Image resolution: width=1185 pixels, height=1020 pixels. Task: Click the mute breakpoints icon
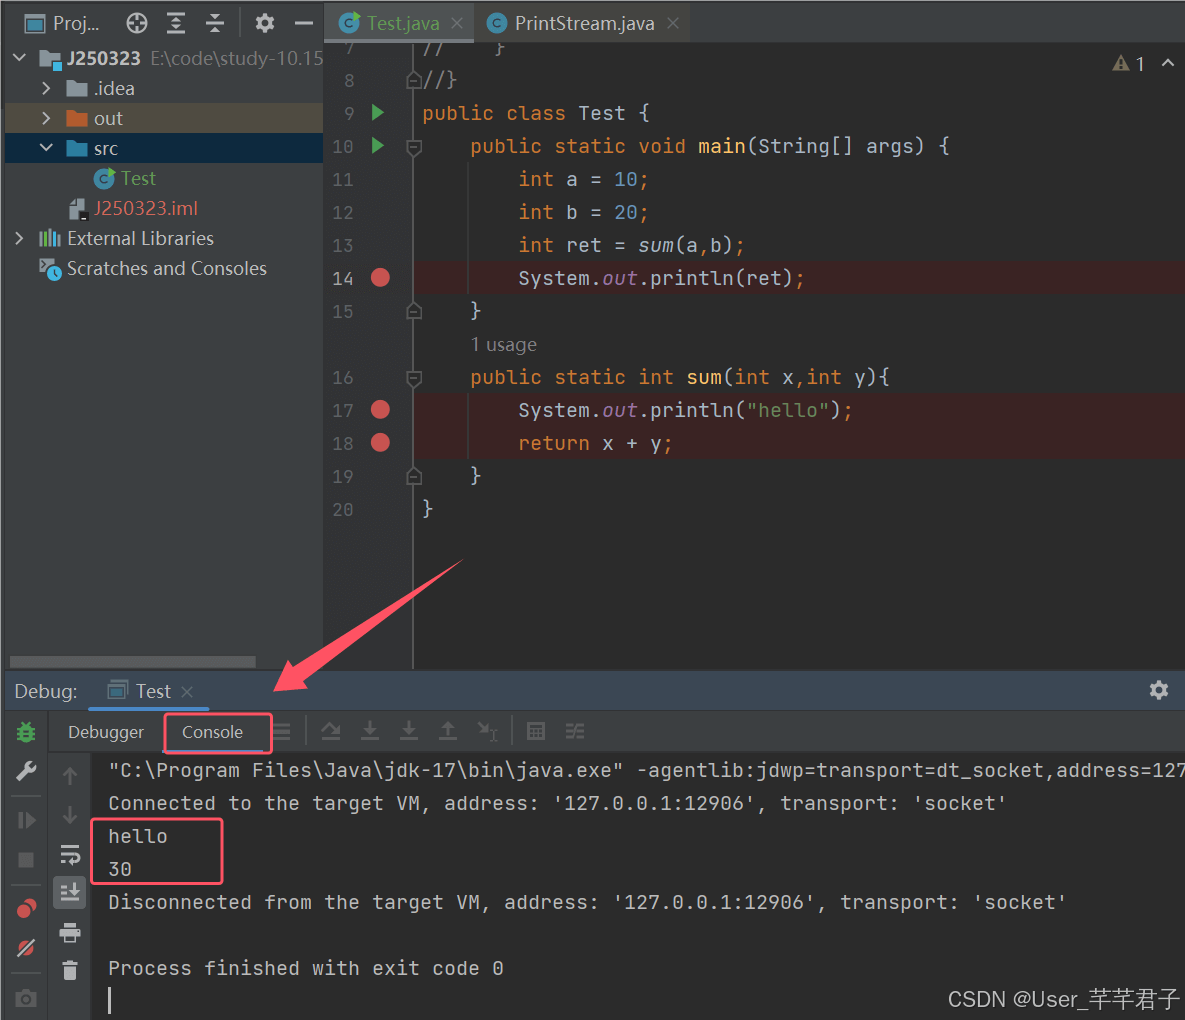(26, 947)
